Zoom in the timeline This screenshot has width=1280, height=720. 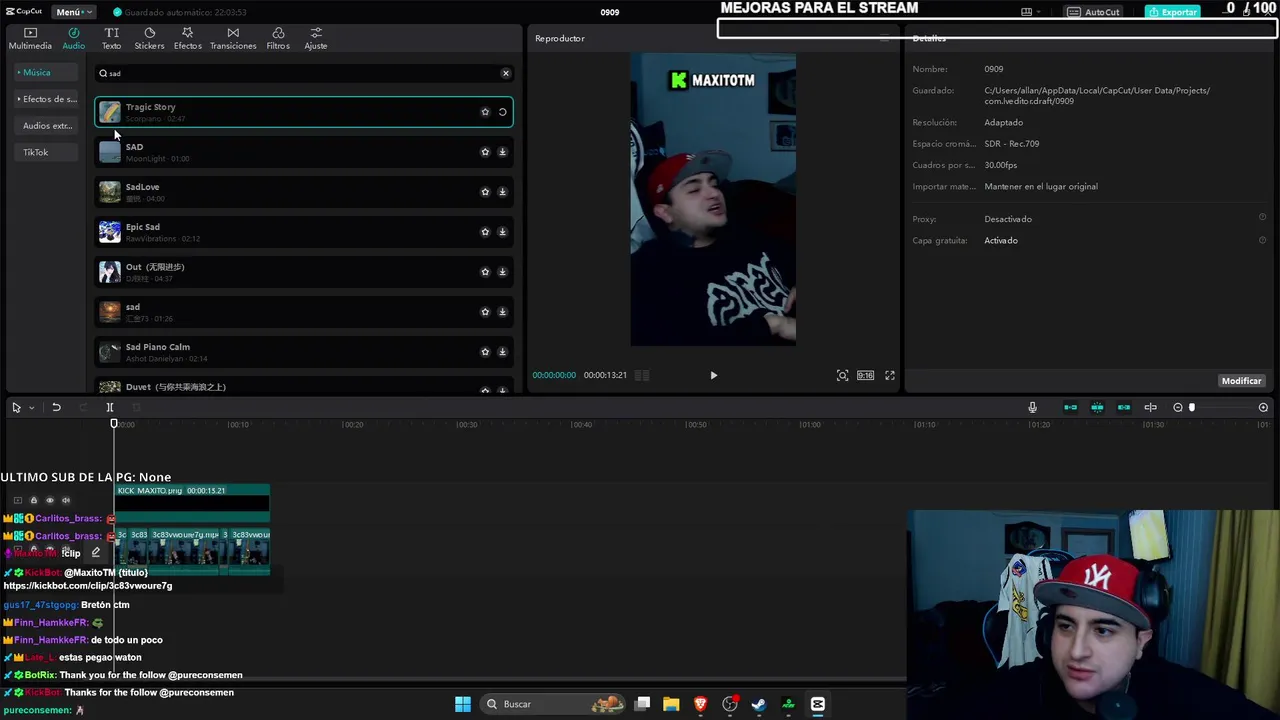coord(1263,407)
